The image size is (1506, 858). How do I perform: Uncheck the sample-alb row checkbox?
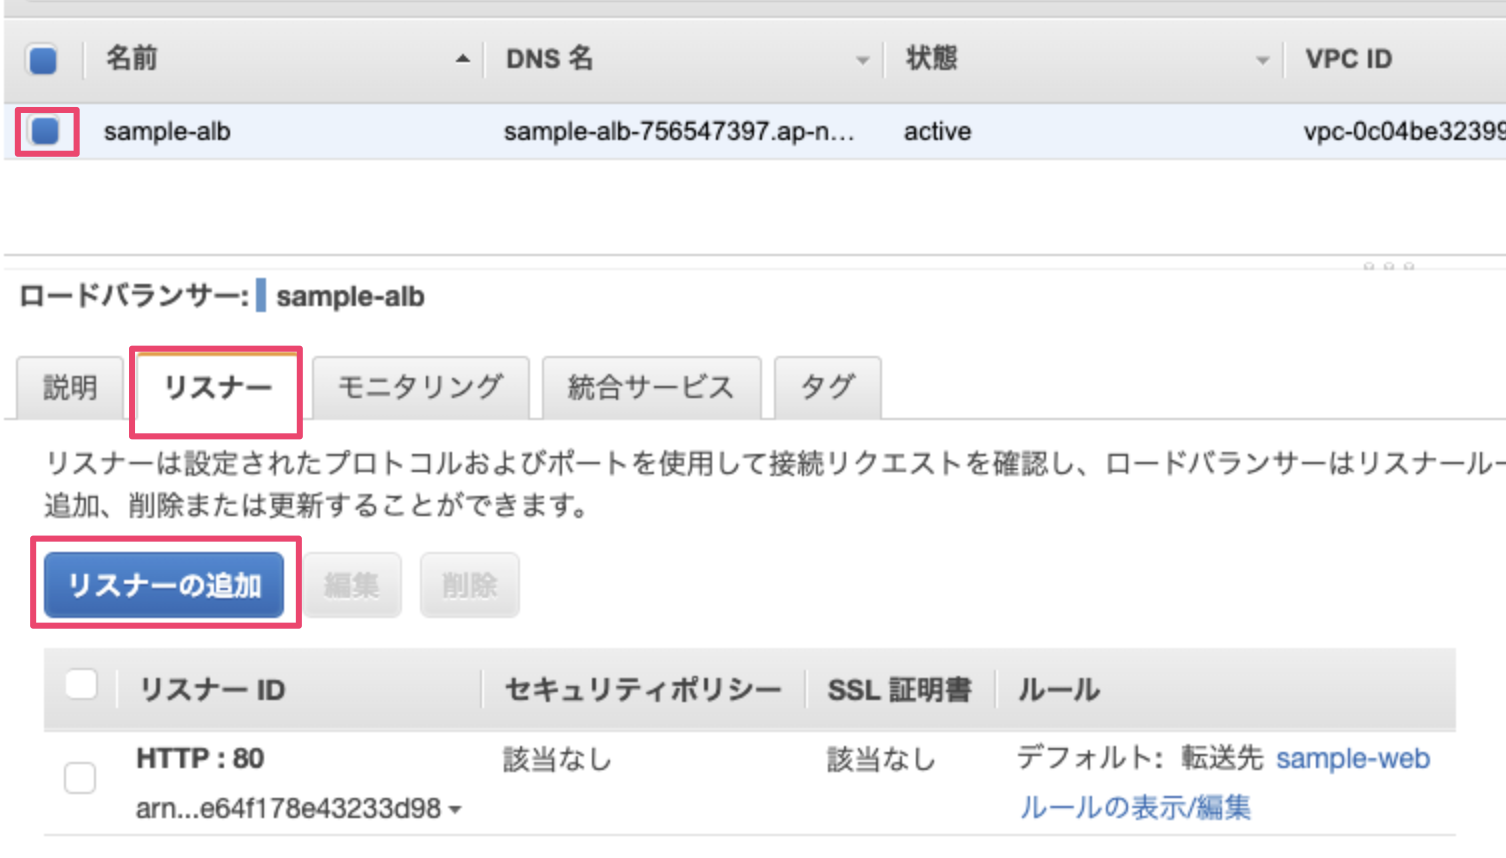tap(45, 131)
